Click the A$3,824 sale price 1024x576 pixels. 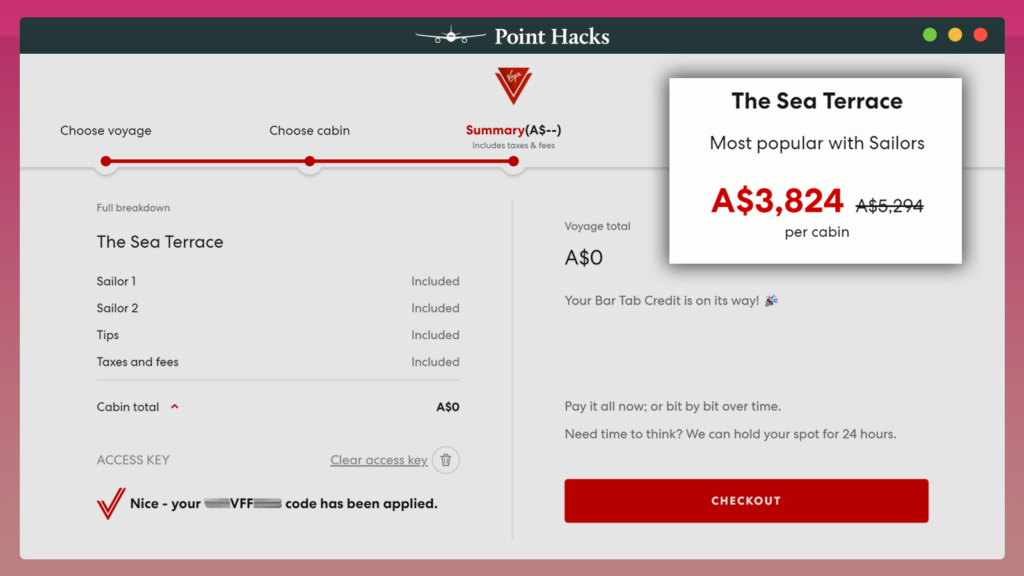point(777,201)
